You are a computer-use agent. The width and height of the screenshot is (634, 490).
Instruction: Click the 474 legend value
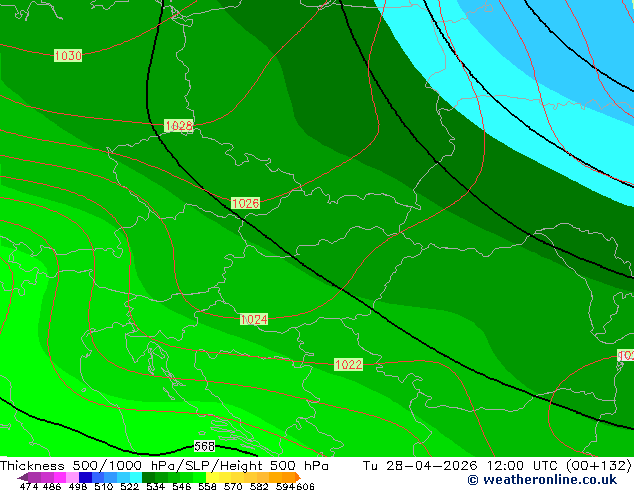29,486
